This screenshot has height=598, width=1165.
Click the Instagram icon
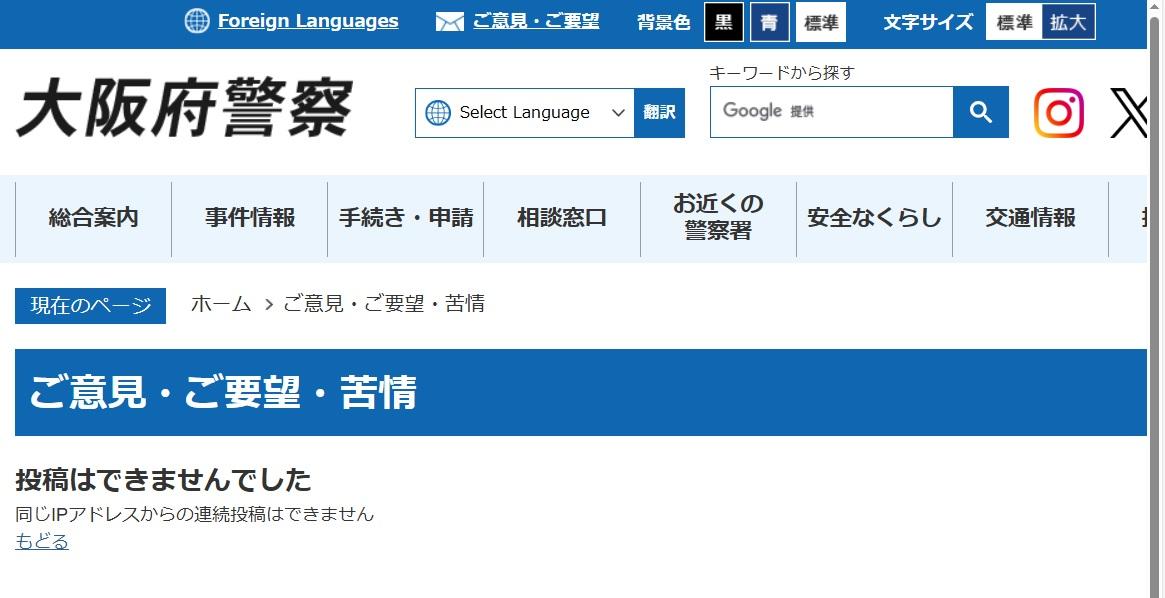point(1058,113)
